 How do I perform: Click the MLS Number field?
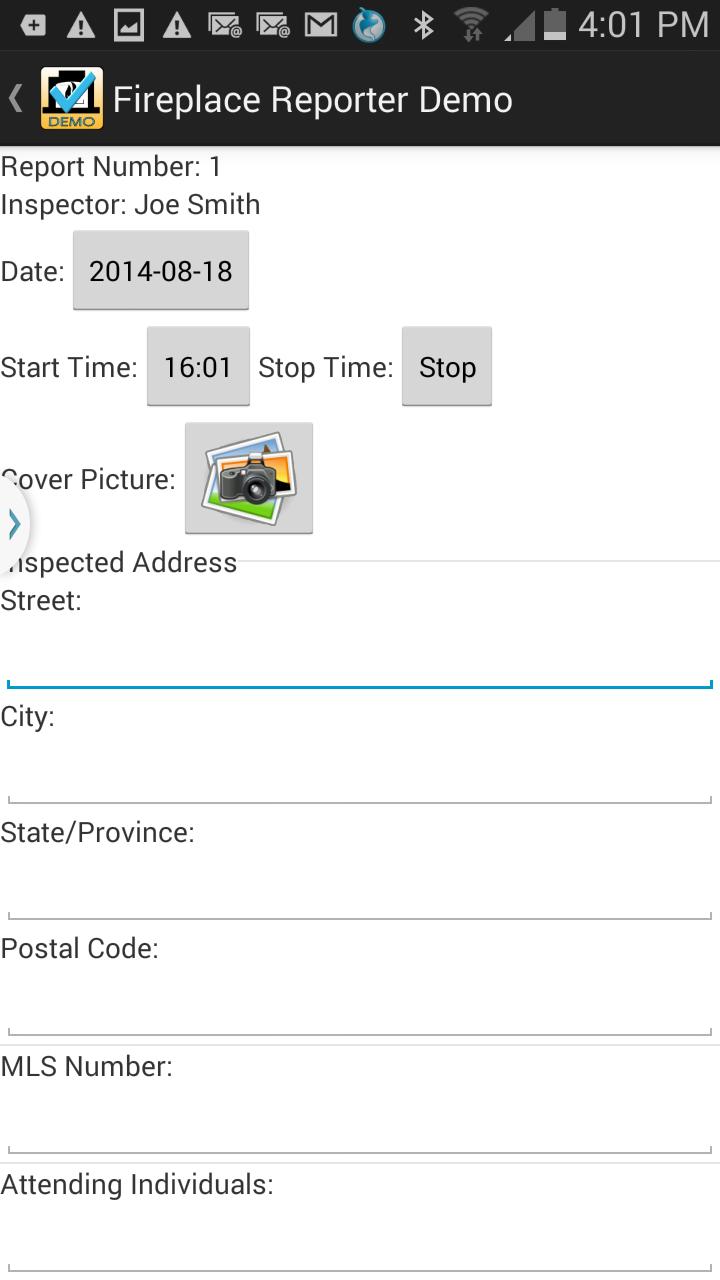pos(360,1126)
